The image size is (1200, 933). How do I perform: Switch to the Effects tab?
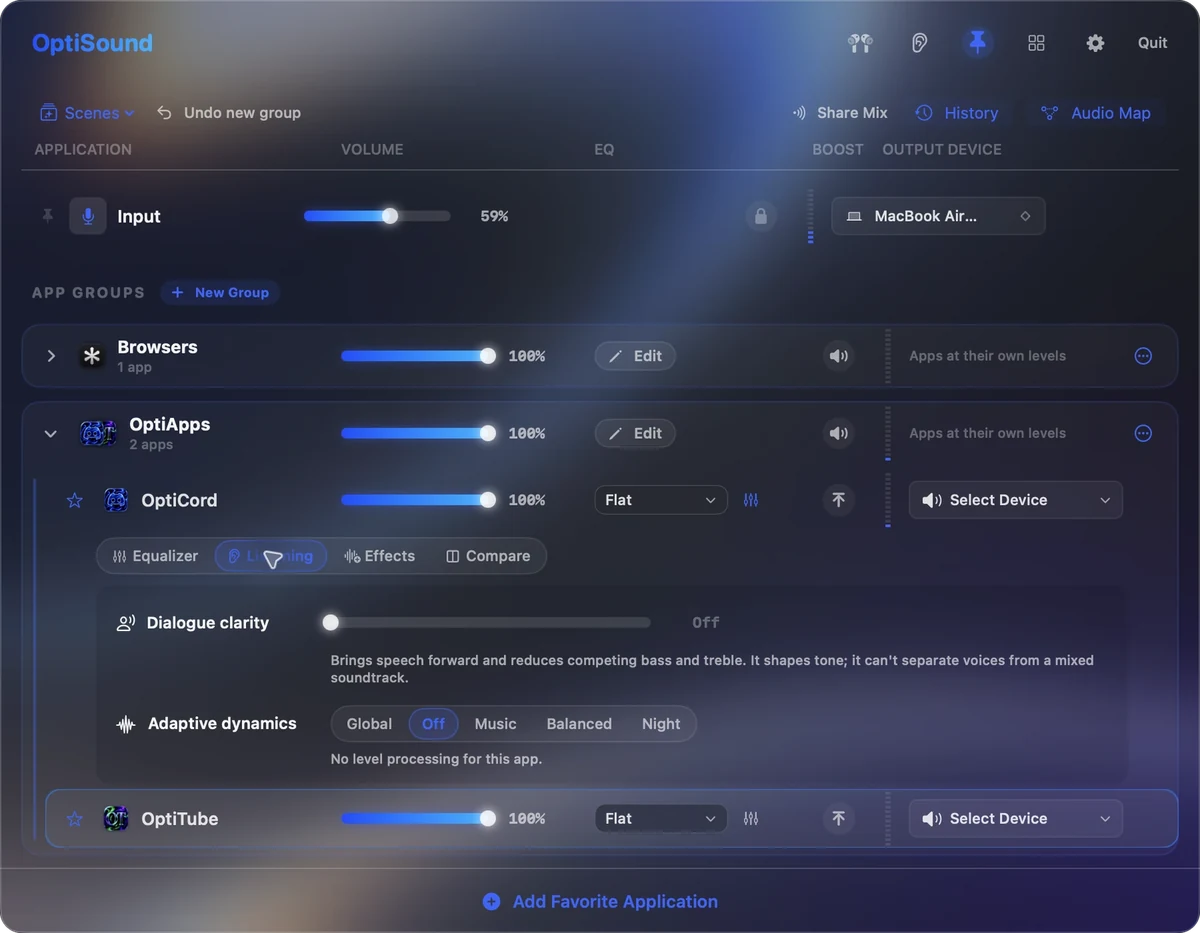tap(379, 556)
